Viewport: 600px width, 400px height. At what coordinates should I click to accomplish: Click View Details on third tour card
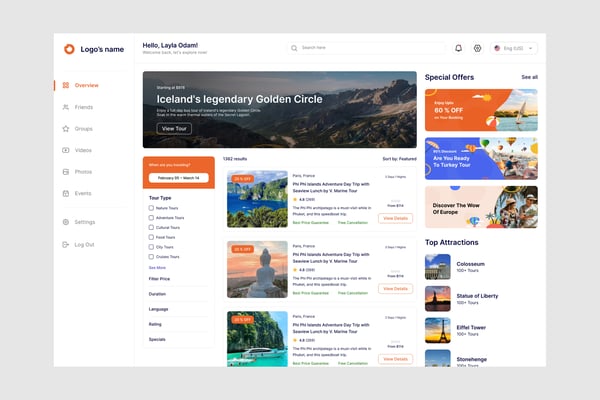pos(395,359)
